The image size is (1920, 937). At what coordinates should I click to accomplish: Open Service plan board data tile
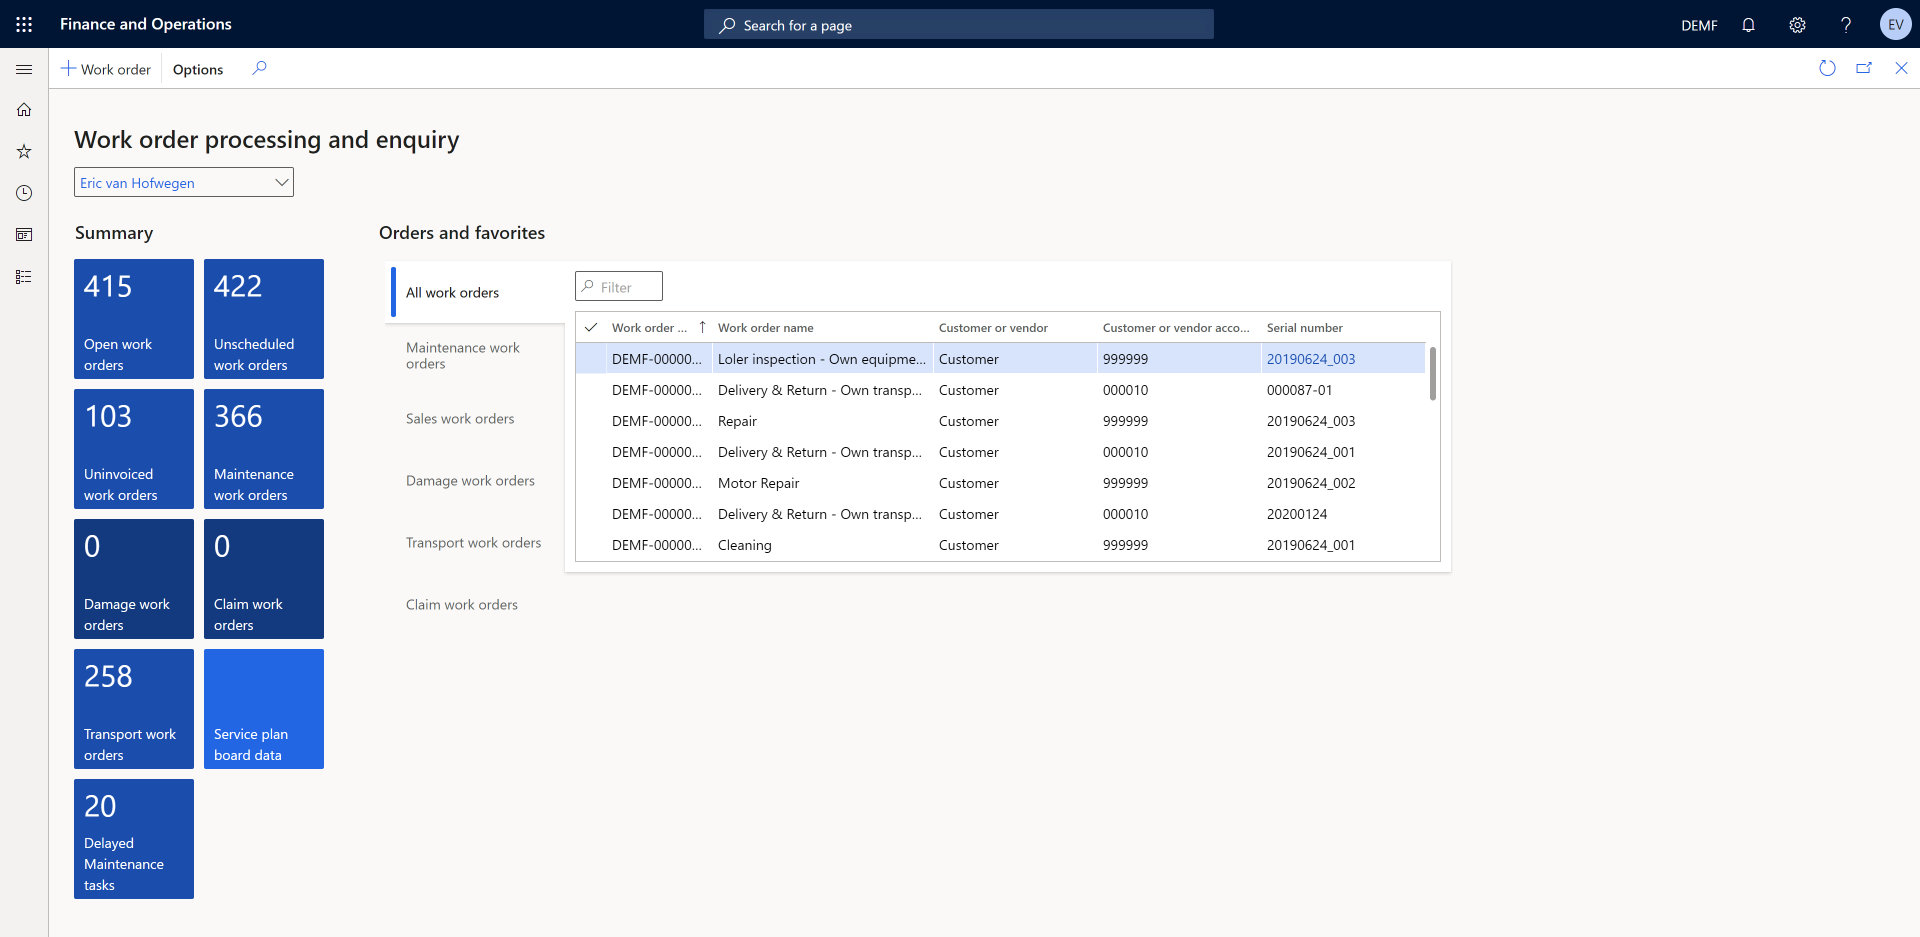264,709
